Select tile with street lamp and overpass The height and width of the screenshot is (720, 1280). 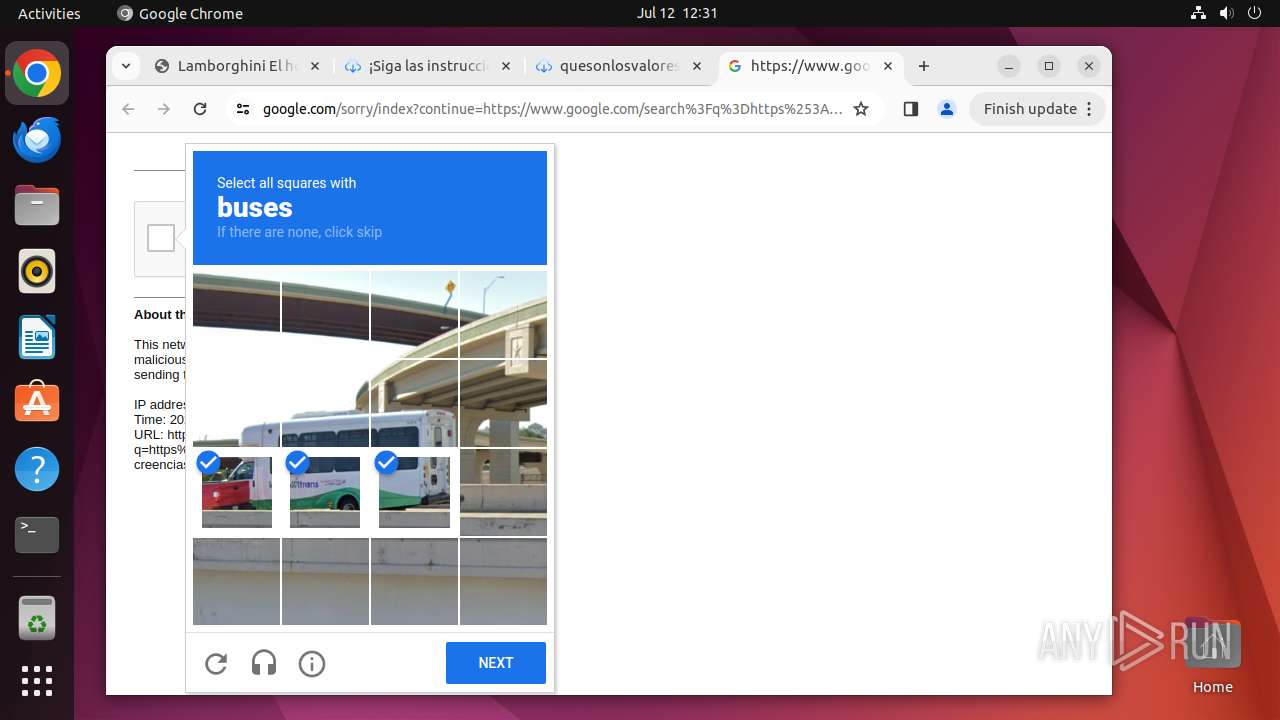tap(503, 314)
